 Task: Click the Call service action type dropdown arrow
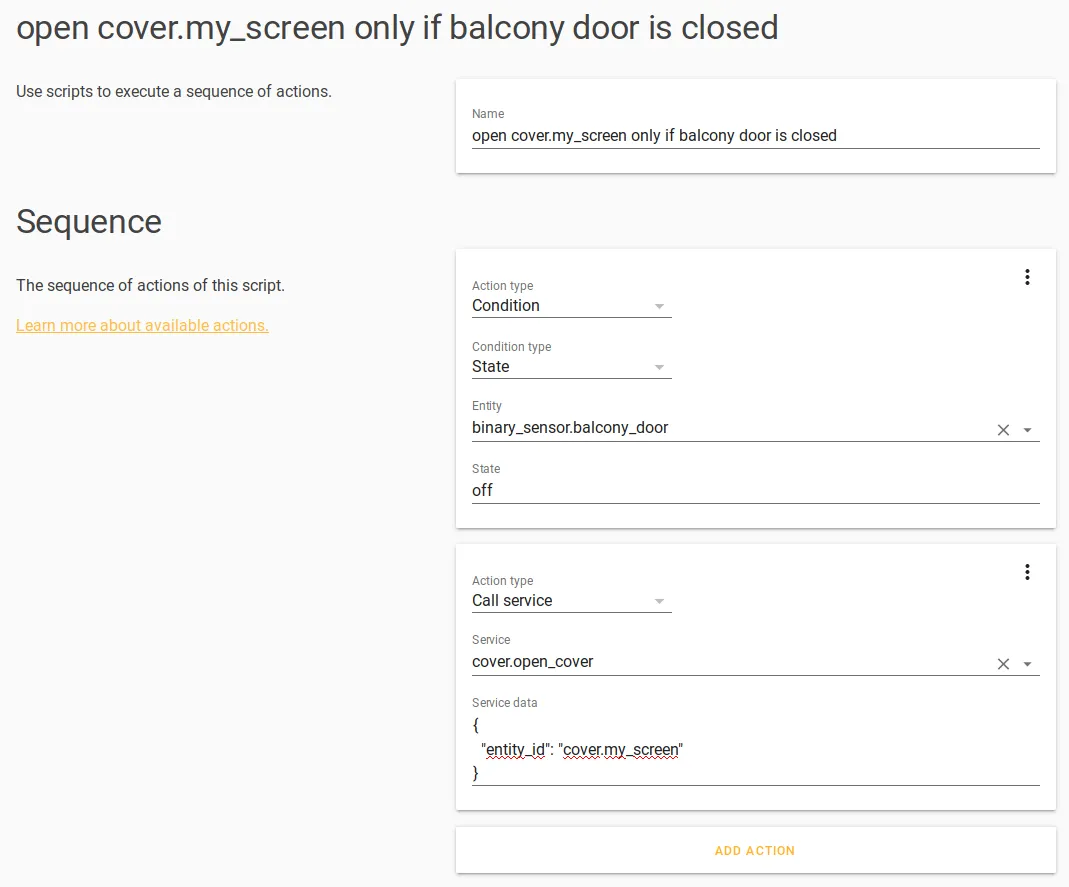point(659,601)
